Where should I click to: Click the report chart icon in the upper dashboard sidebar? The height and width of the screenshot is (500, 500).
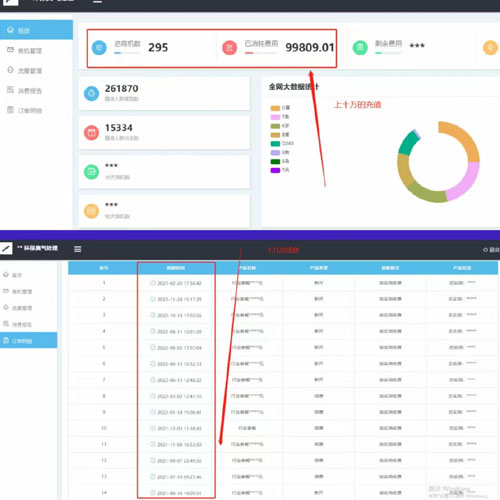pyautogui.click(x=10, y=90)
